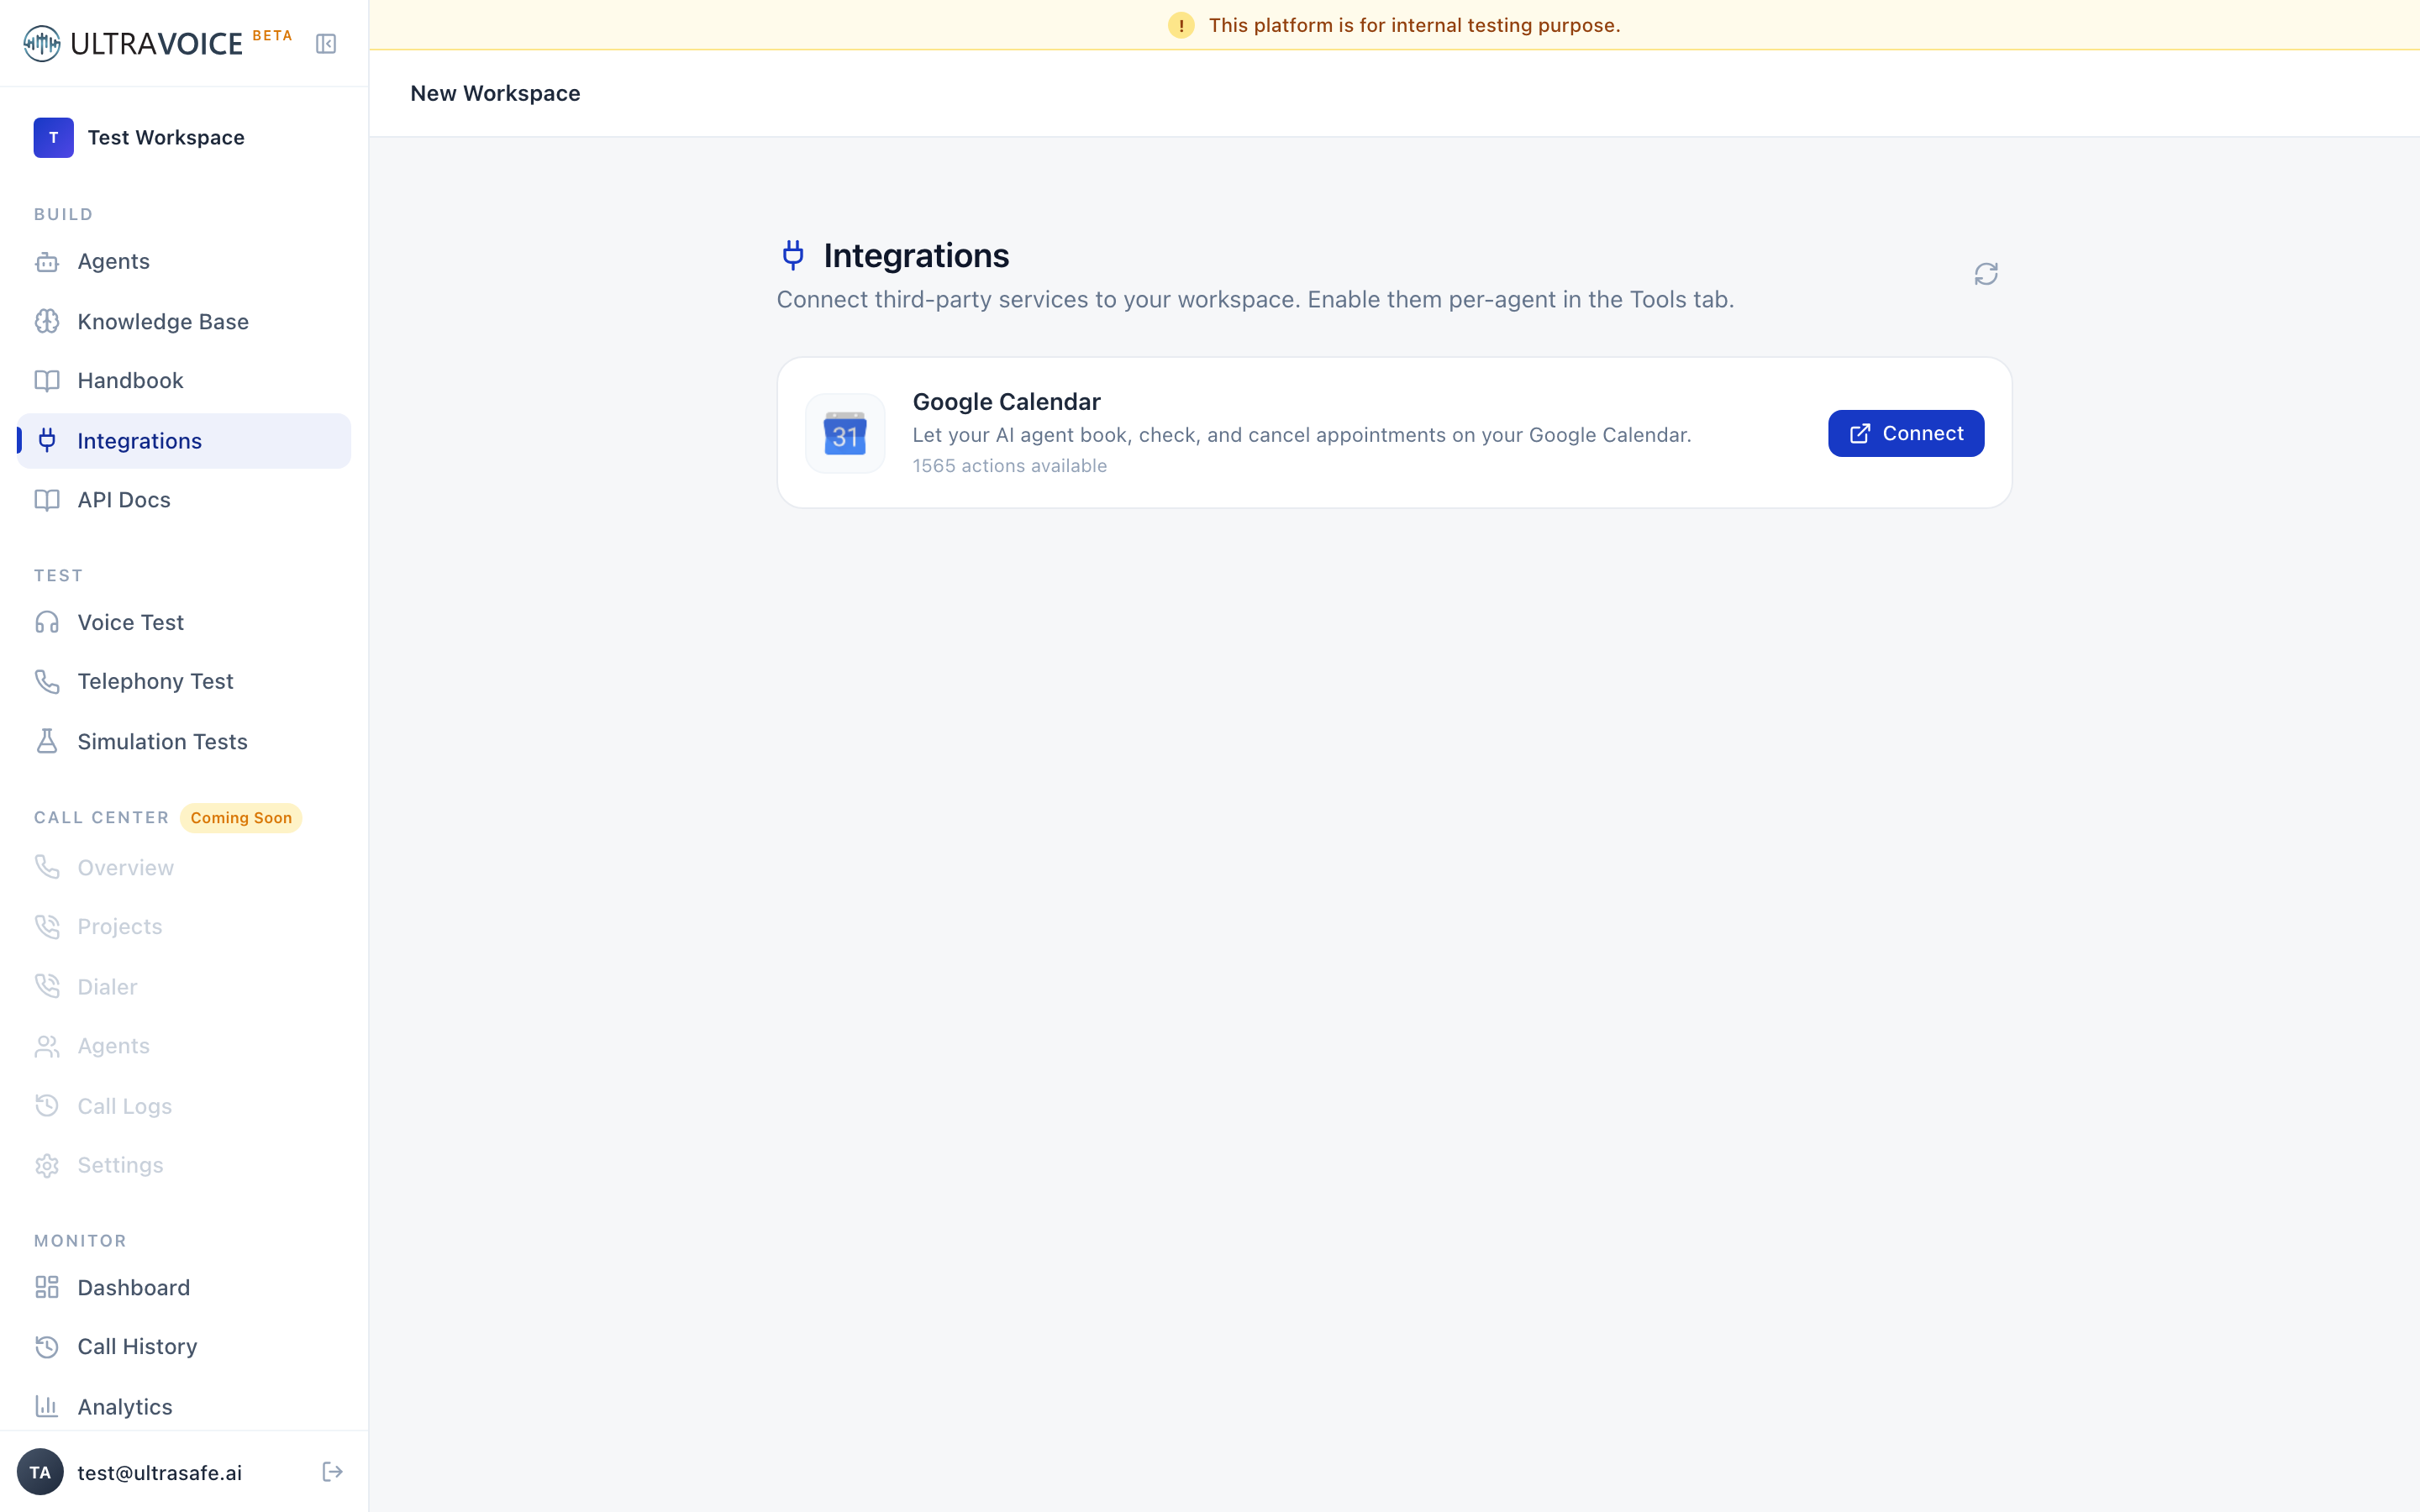Refresh the integrations list
The image size is (2420, 1512).
1986,274
